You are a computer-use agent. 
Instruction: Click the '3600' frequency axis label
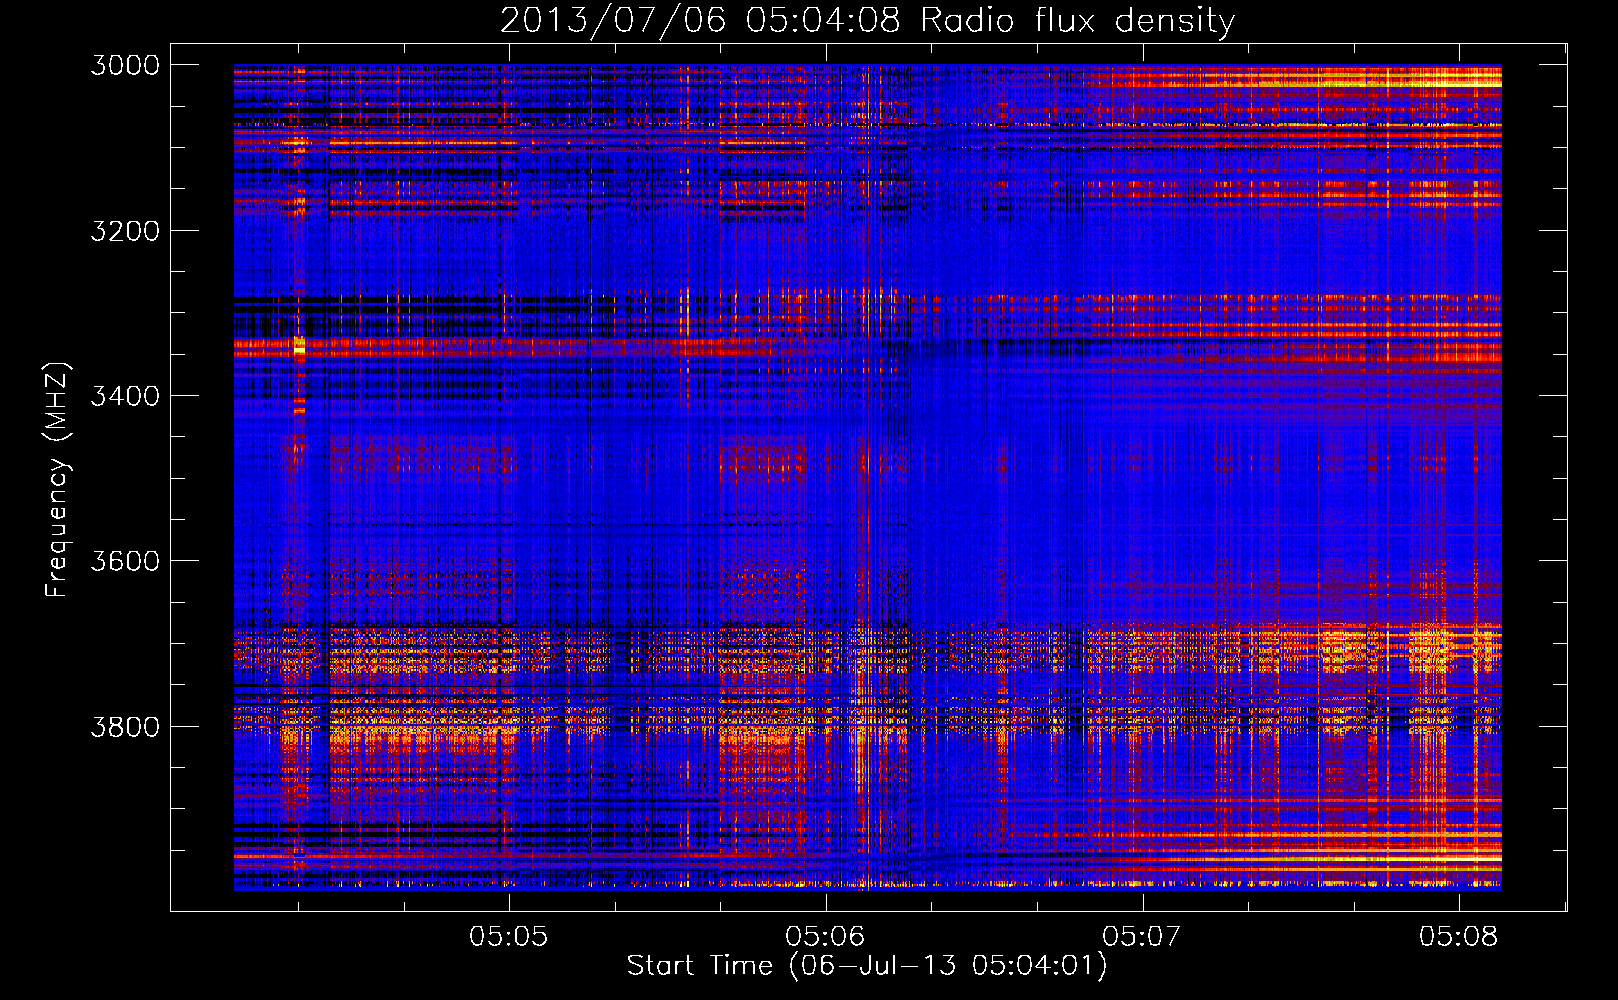tap(125, 561)
